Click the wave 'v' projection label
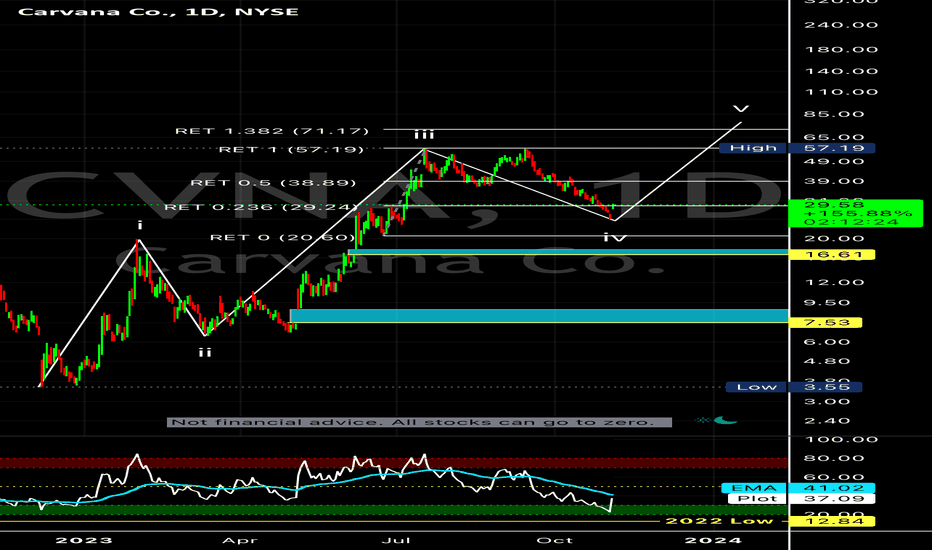Screen dimensions: 932x550 (x=741, y=109)
